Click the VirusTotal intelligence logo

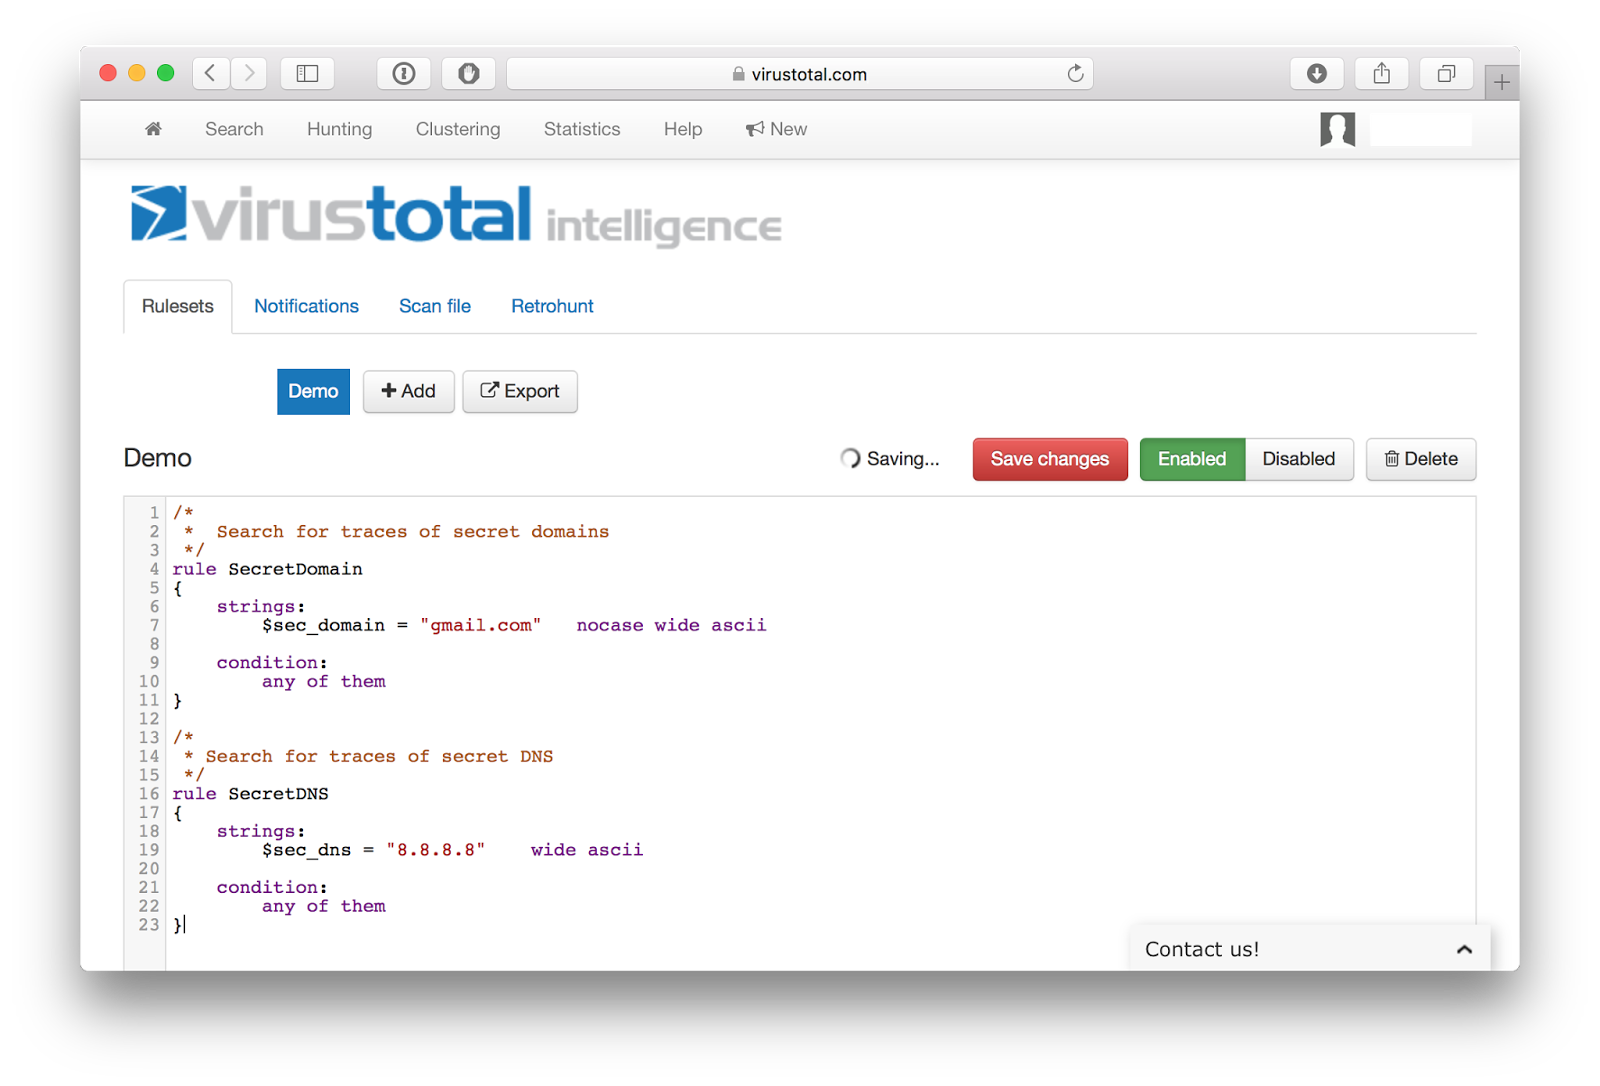(x=455, y=214)
